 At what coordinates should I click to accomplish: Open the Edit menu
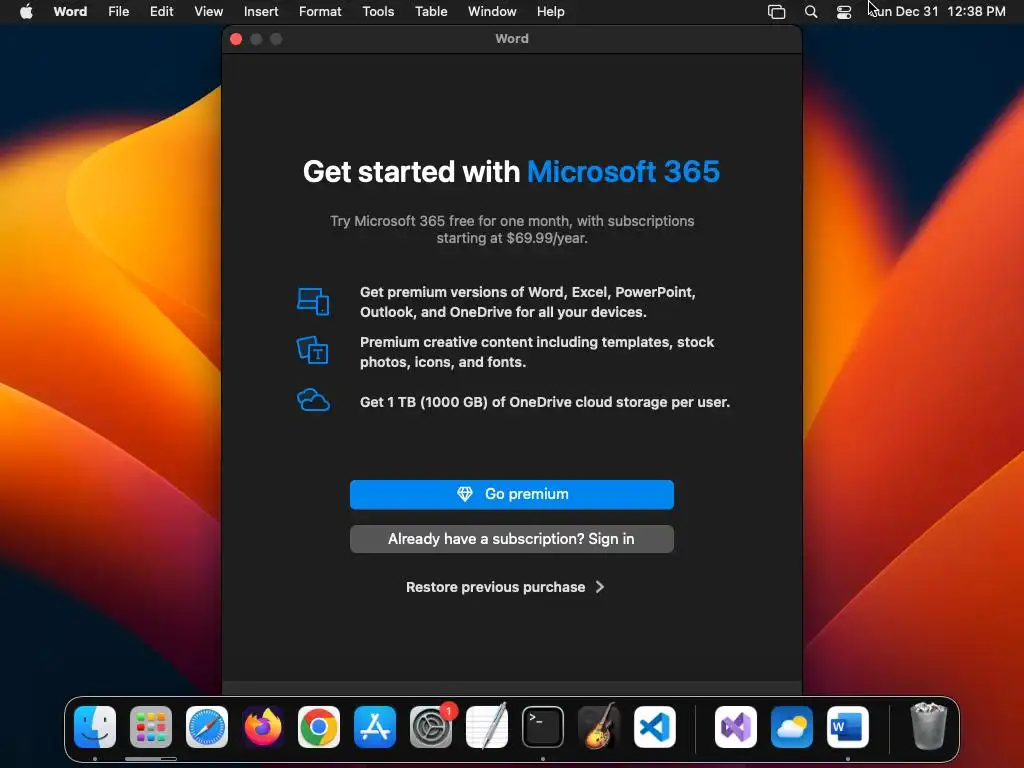coord(161,12)
